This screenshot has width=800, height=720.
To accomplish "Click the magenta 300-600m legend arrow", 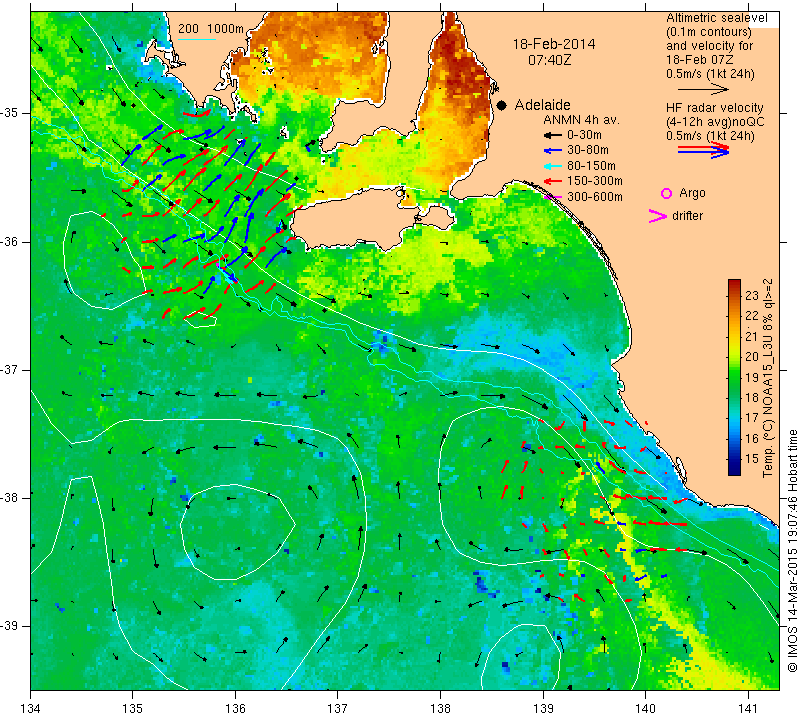I will point(552,196).
